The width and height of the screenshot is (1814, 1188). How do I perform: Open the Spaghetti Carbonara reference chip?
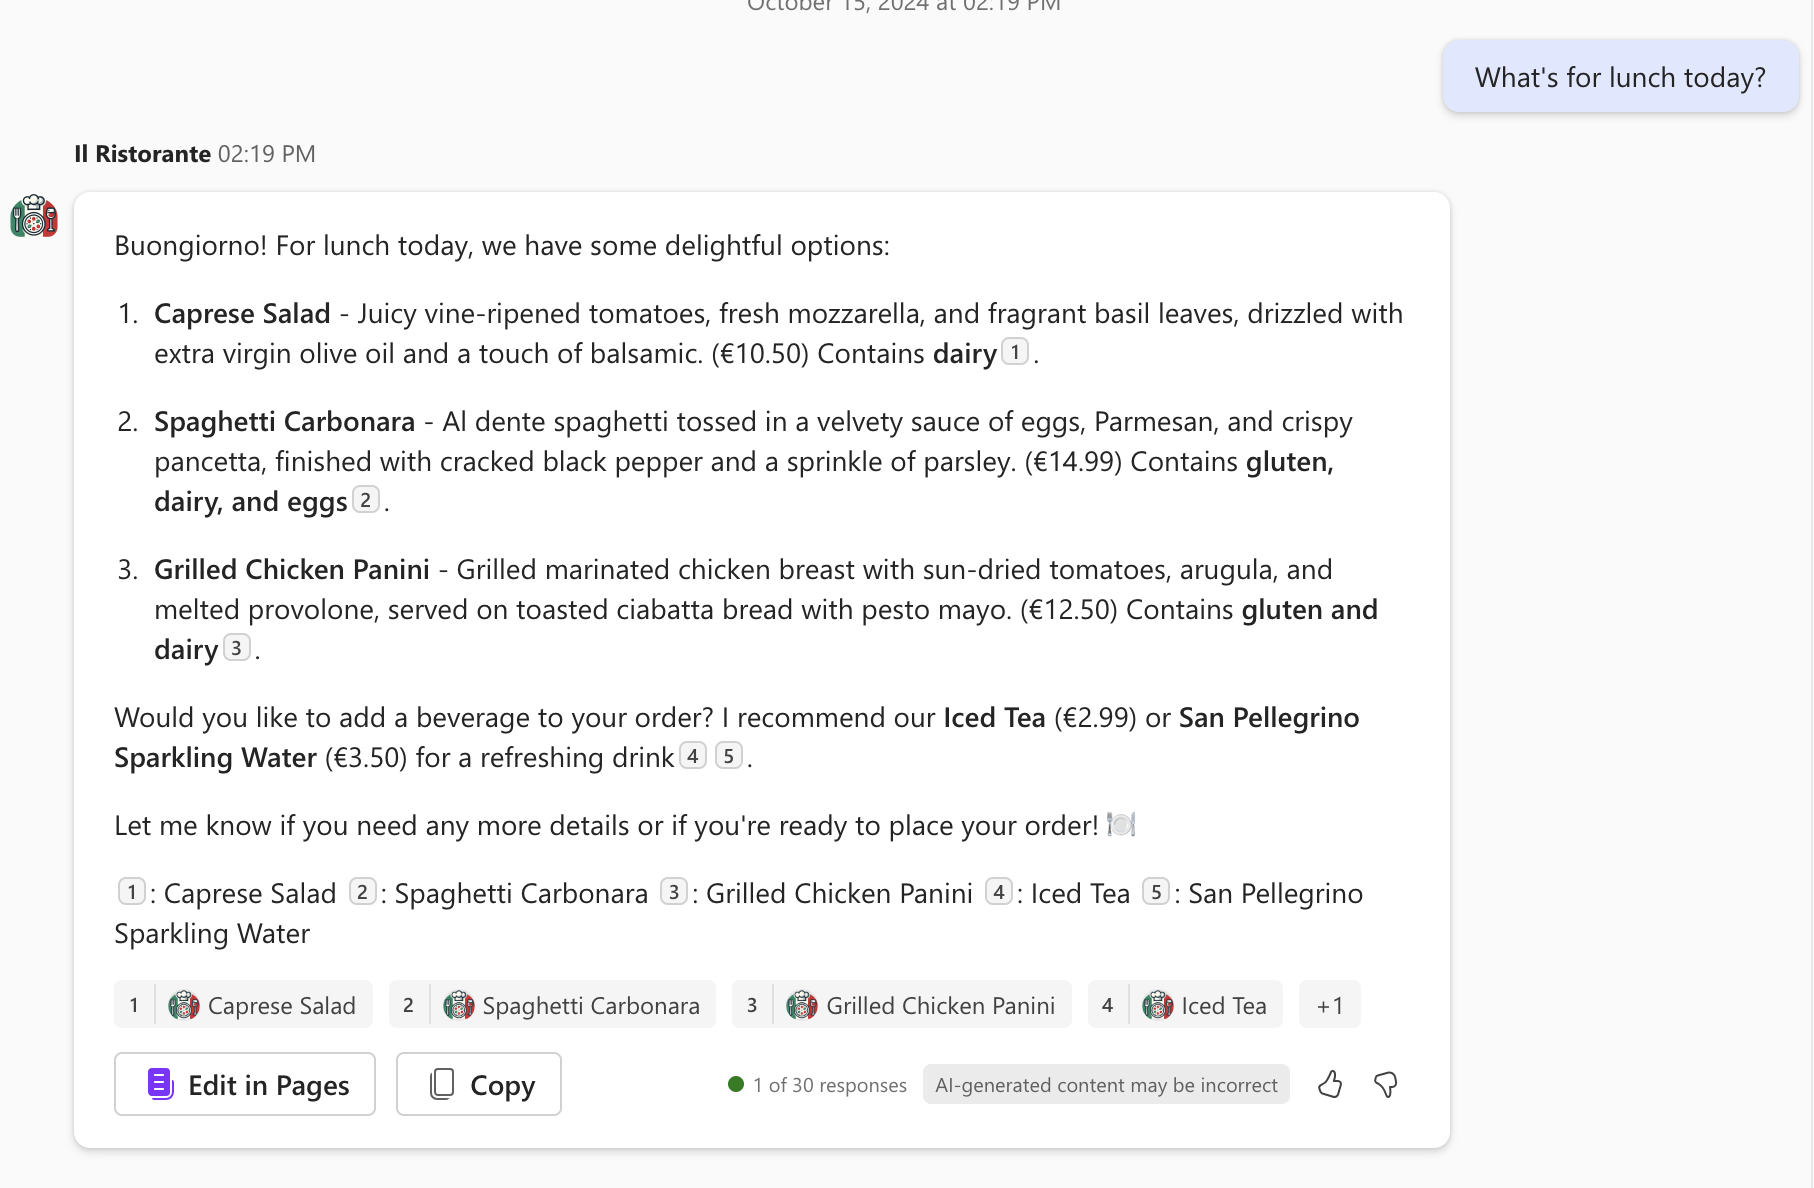click(x=552, y=1005)
